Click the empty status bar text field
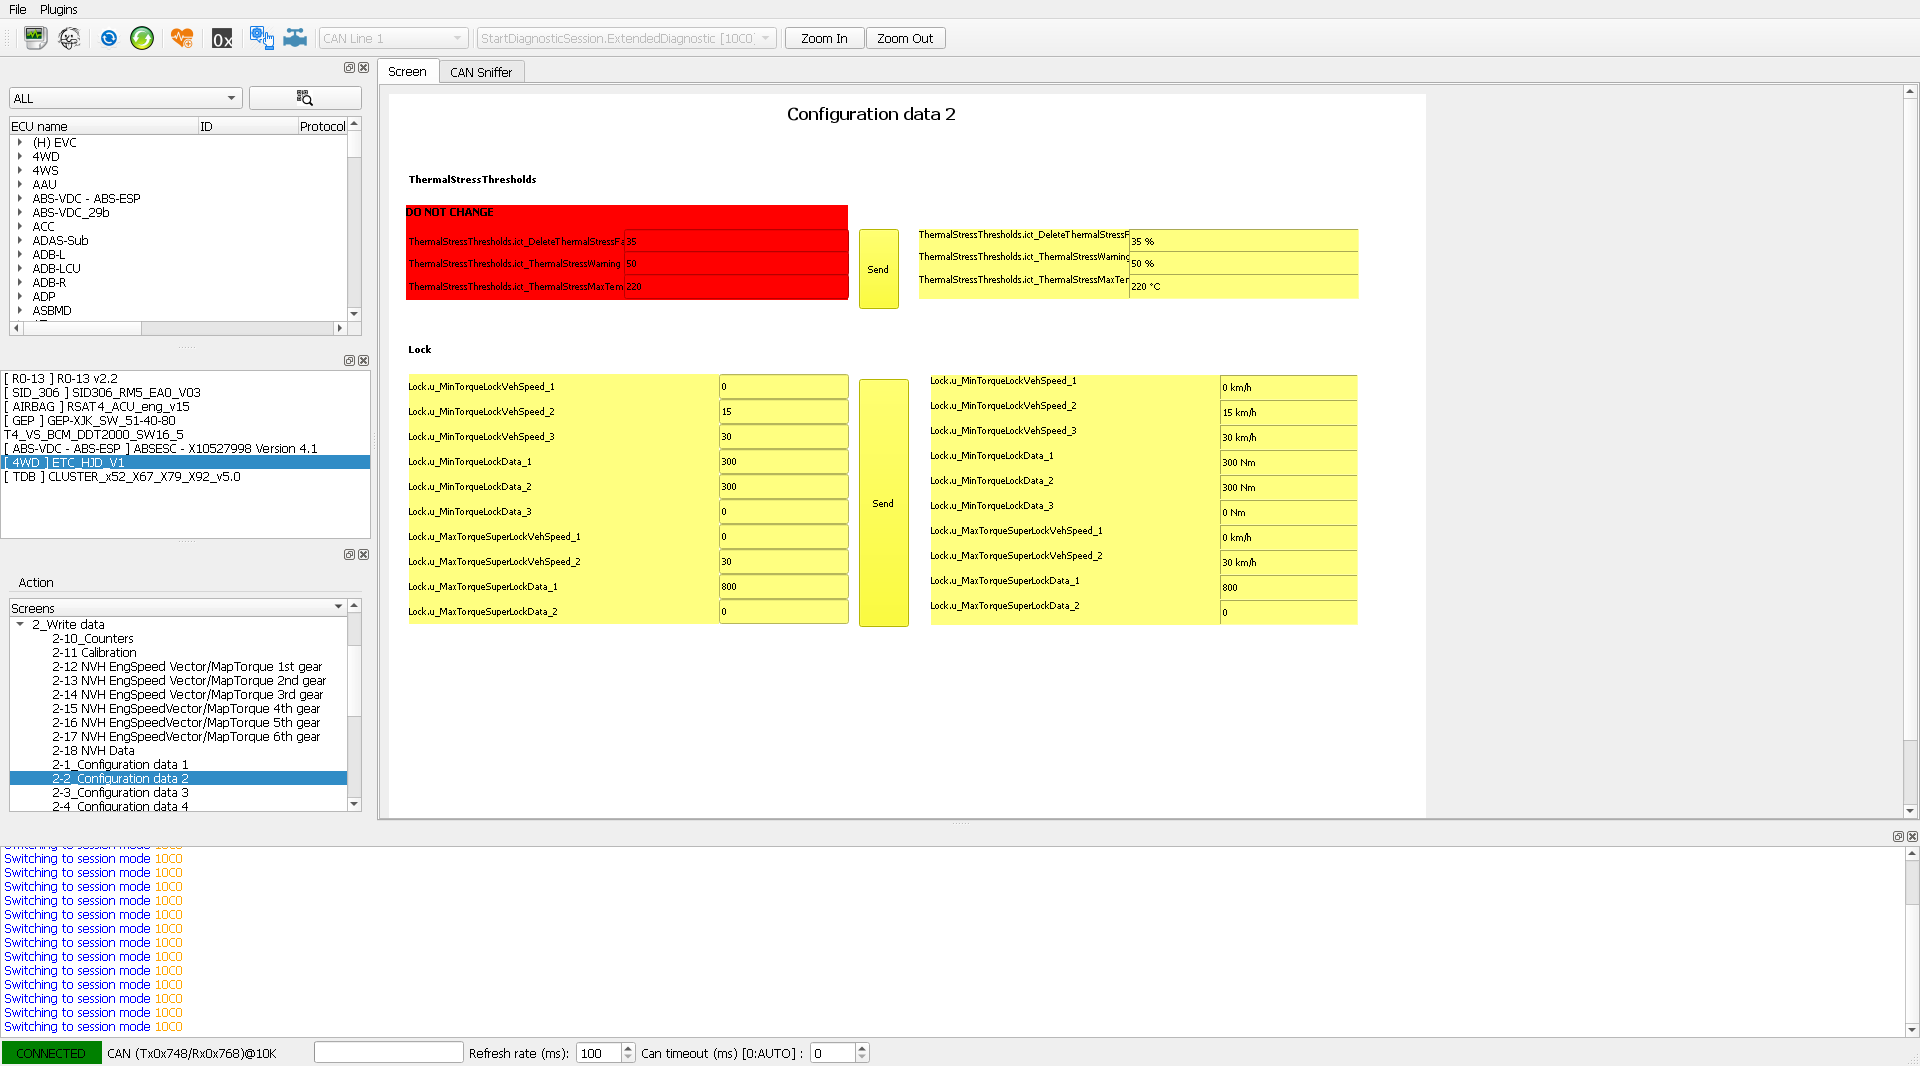This screenshot has height=1066, width=1920. coord(388,1052)
